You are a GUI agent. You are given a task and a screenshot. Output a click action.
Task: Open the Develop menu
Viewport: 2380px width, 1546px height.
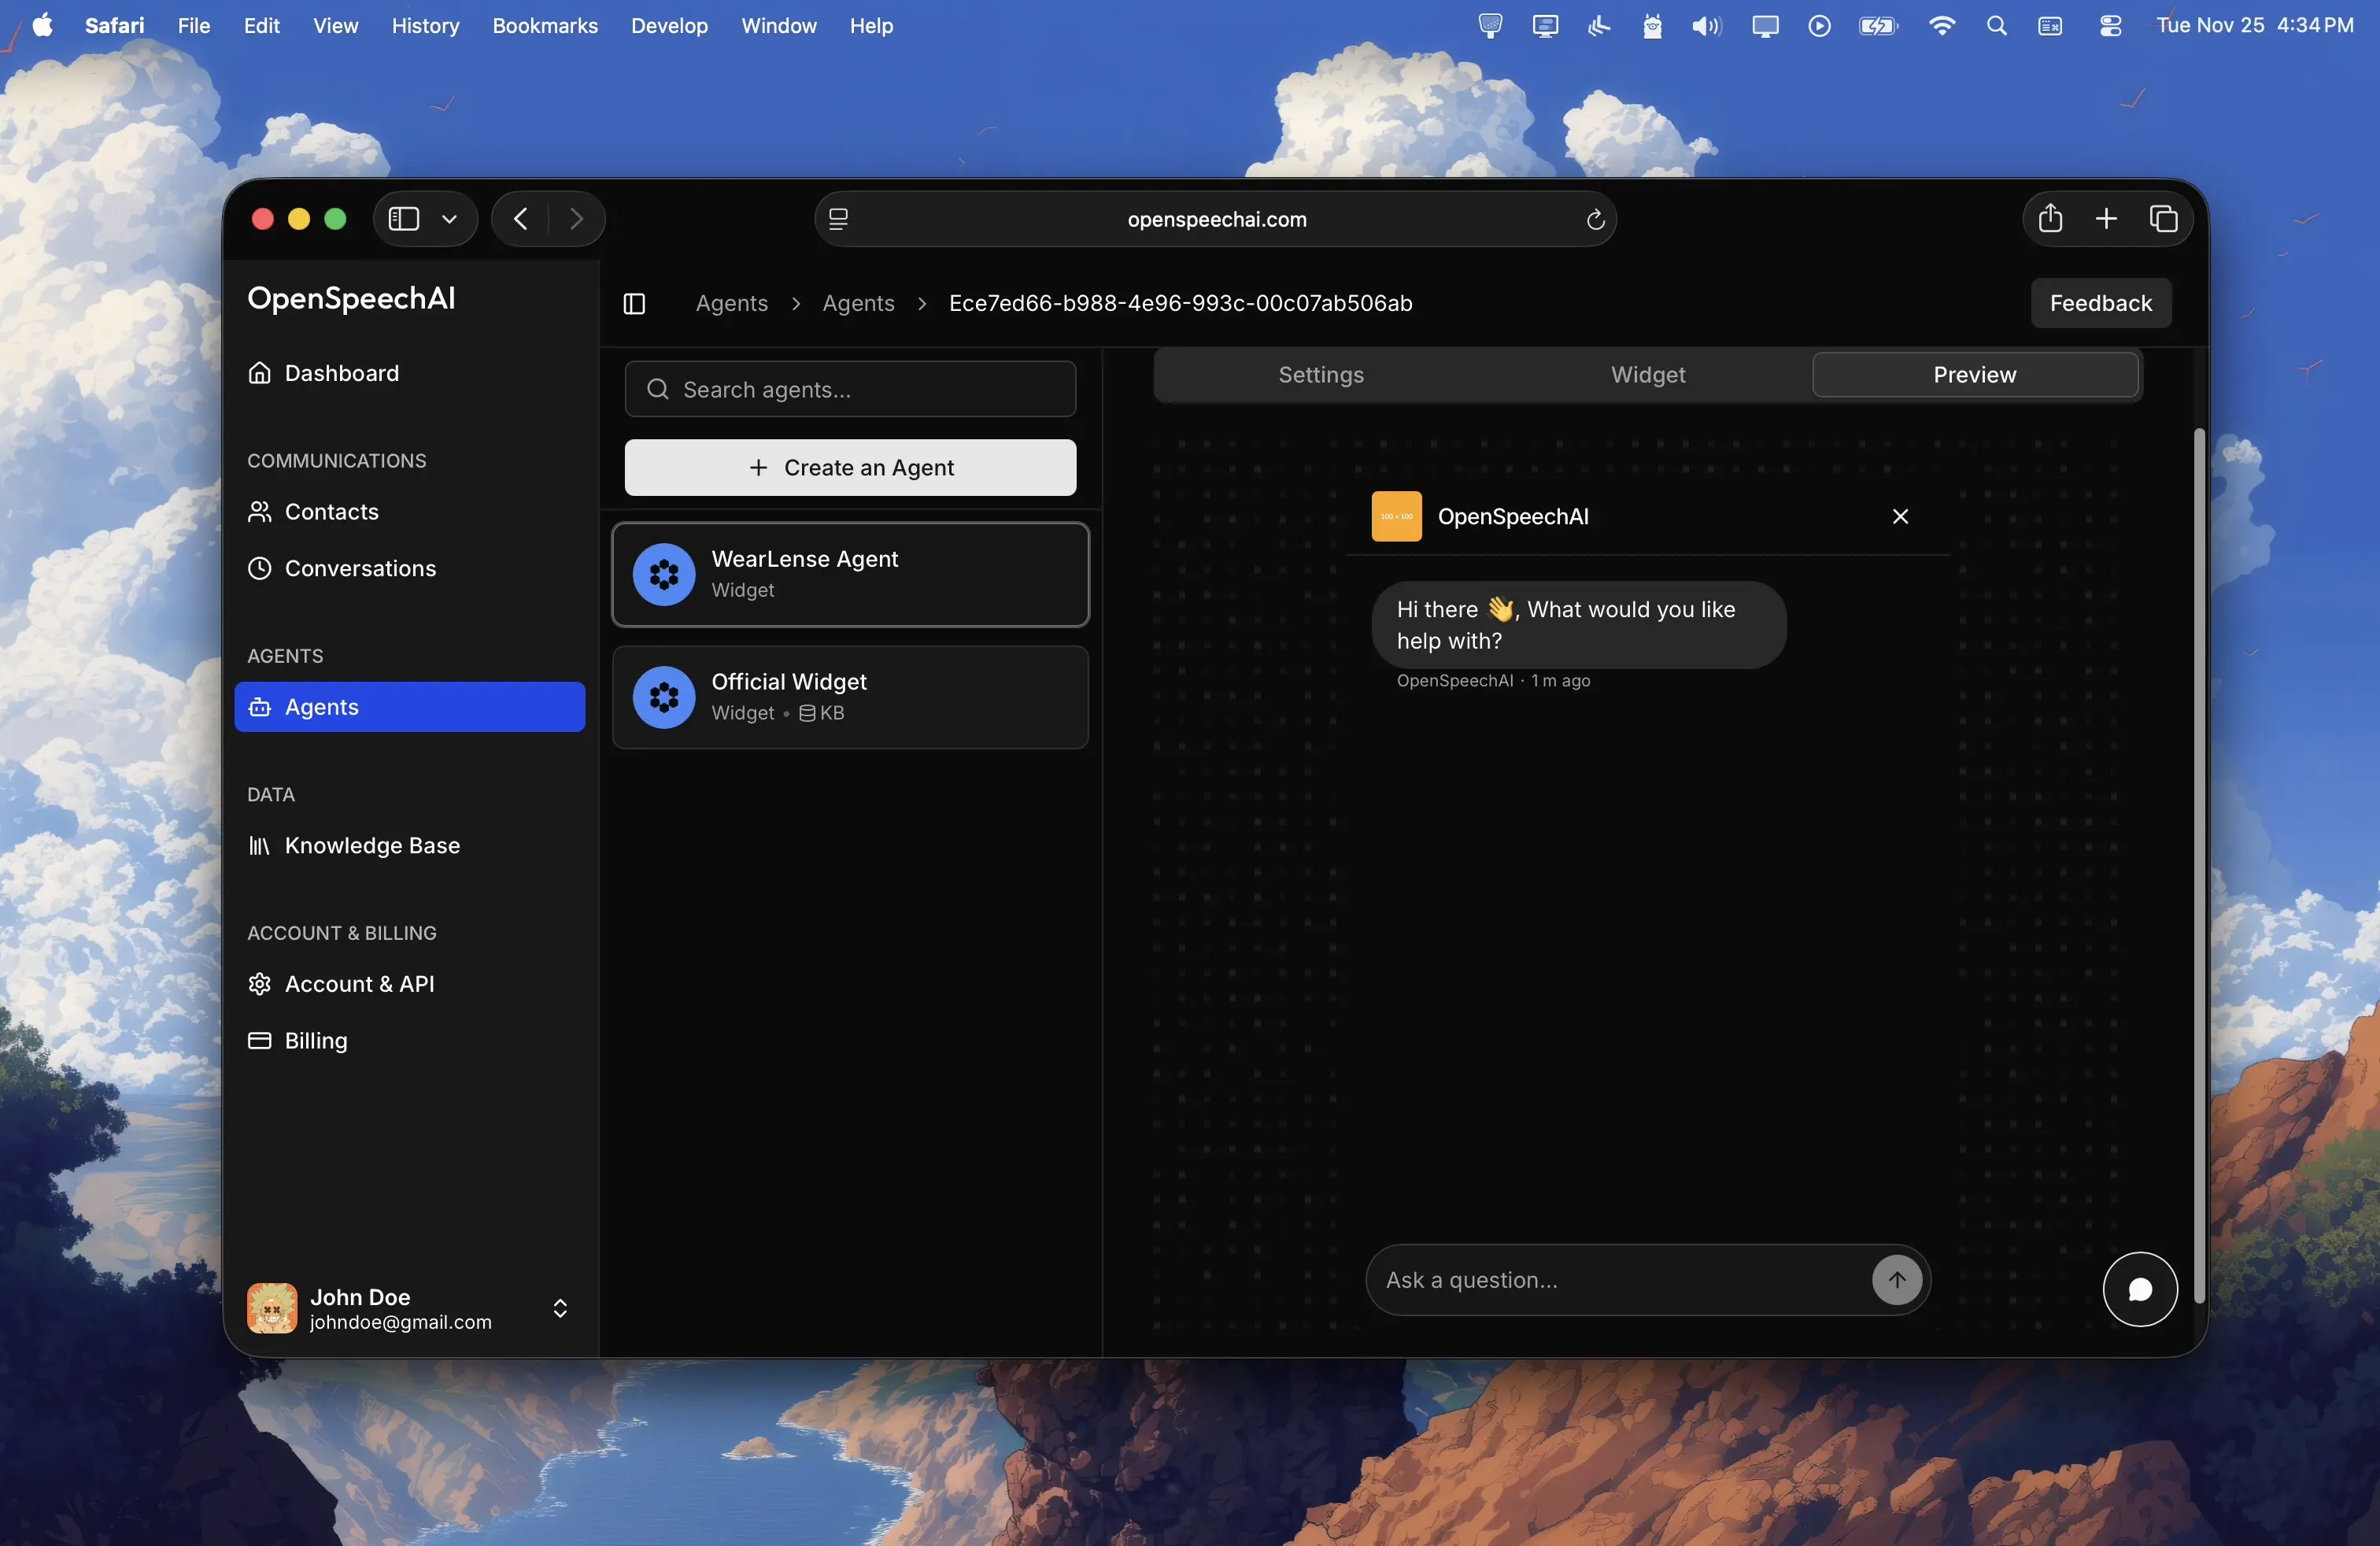[669, 25]
